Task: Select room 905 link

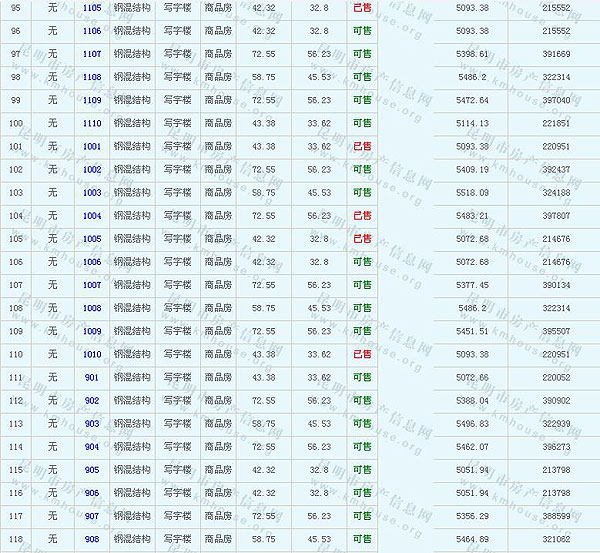Action: tap(92, 470)
